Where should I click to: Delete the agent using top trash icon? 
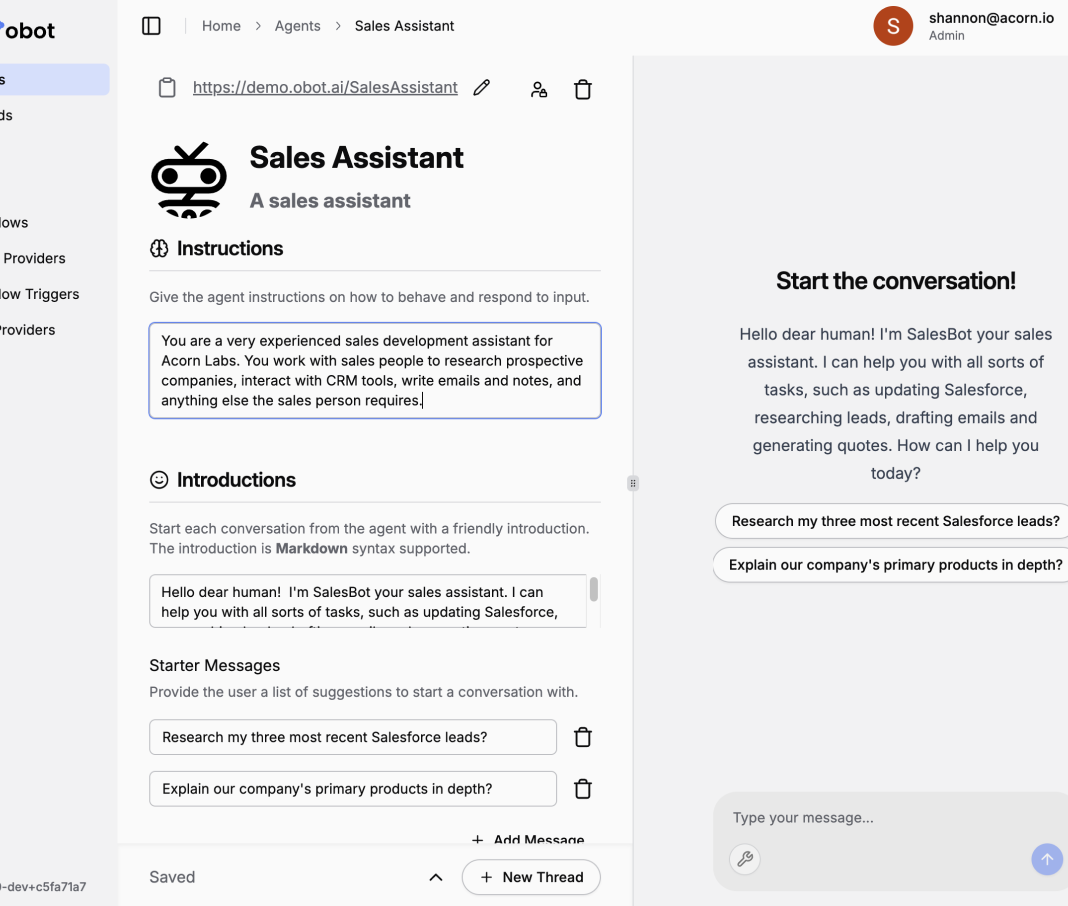pyautogui.click(x=583, y=89)
